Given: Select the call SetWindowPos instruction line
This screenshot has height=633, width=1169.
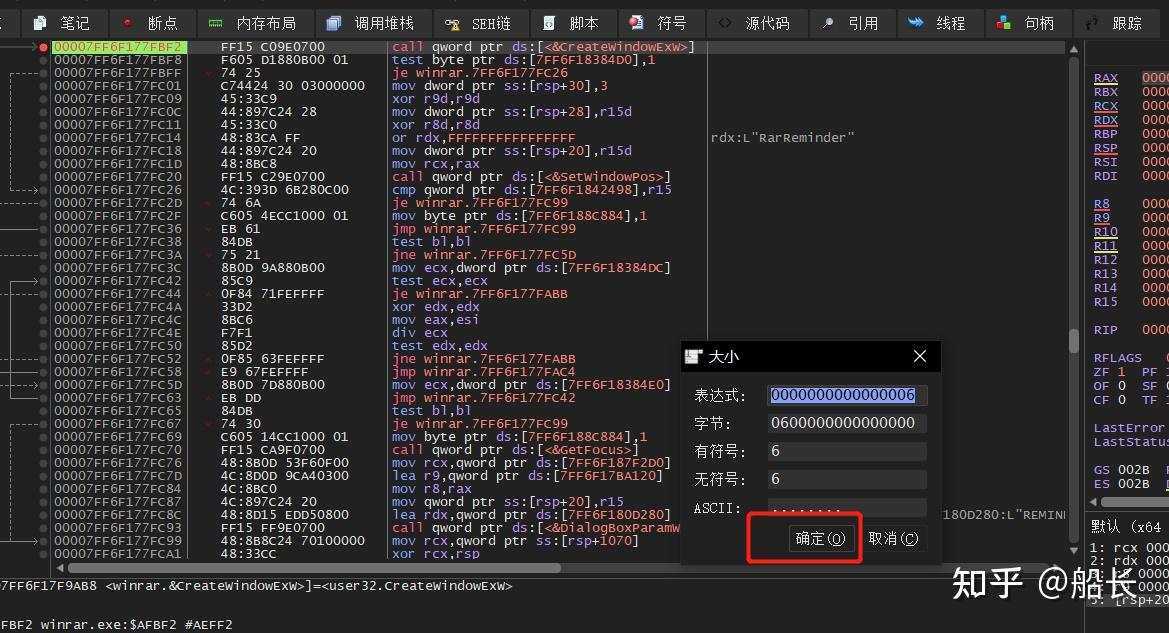Looking at the screenshot, I should point(531,177).
